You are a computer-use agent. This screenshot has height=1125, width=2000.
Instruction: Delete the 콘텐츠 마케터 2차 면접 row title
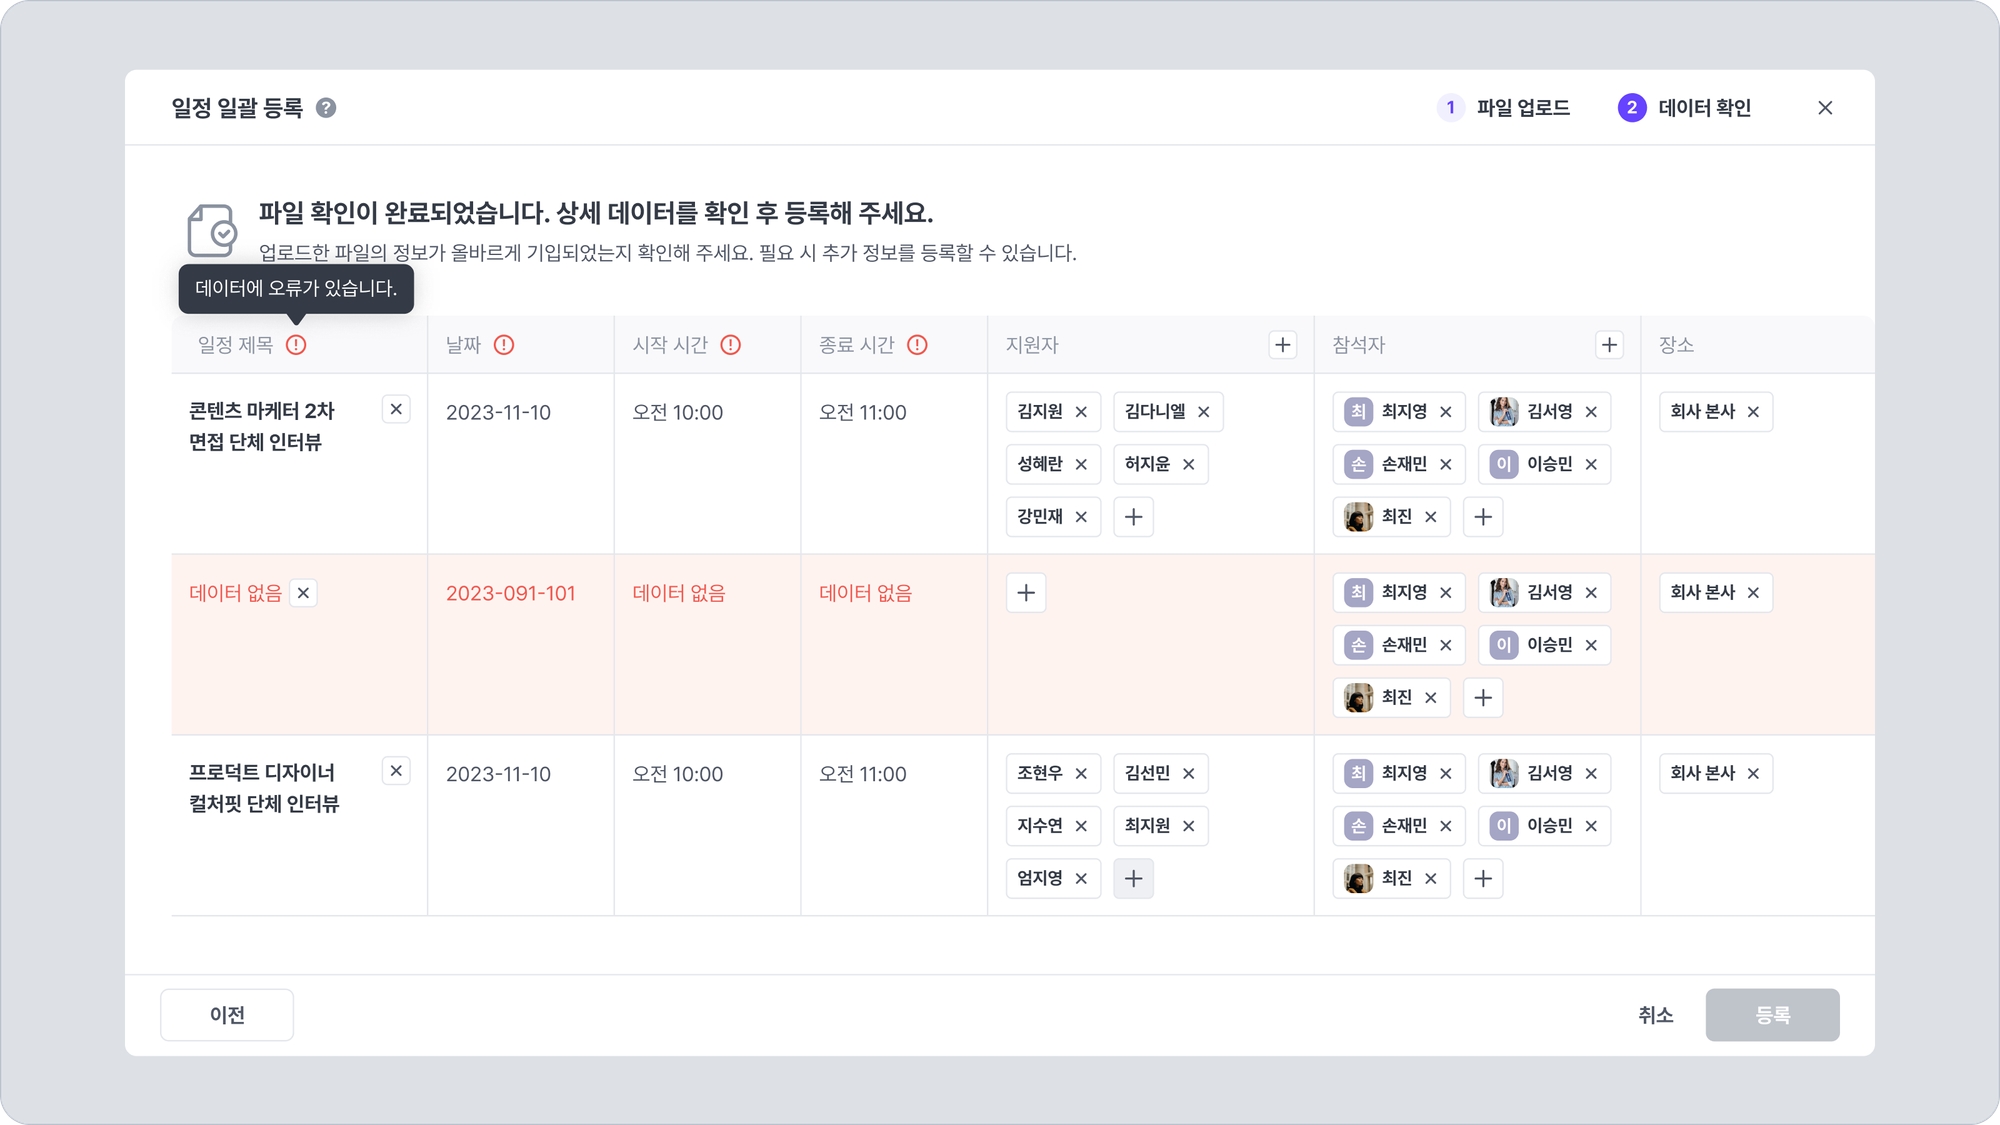point(396,409)
